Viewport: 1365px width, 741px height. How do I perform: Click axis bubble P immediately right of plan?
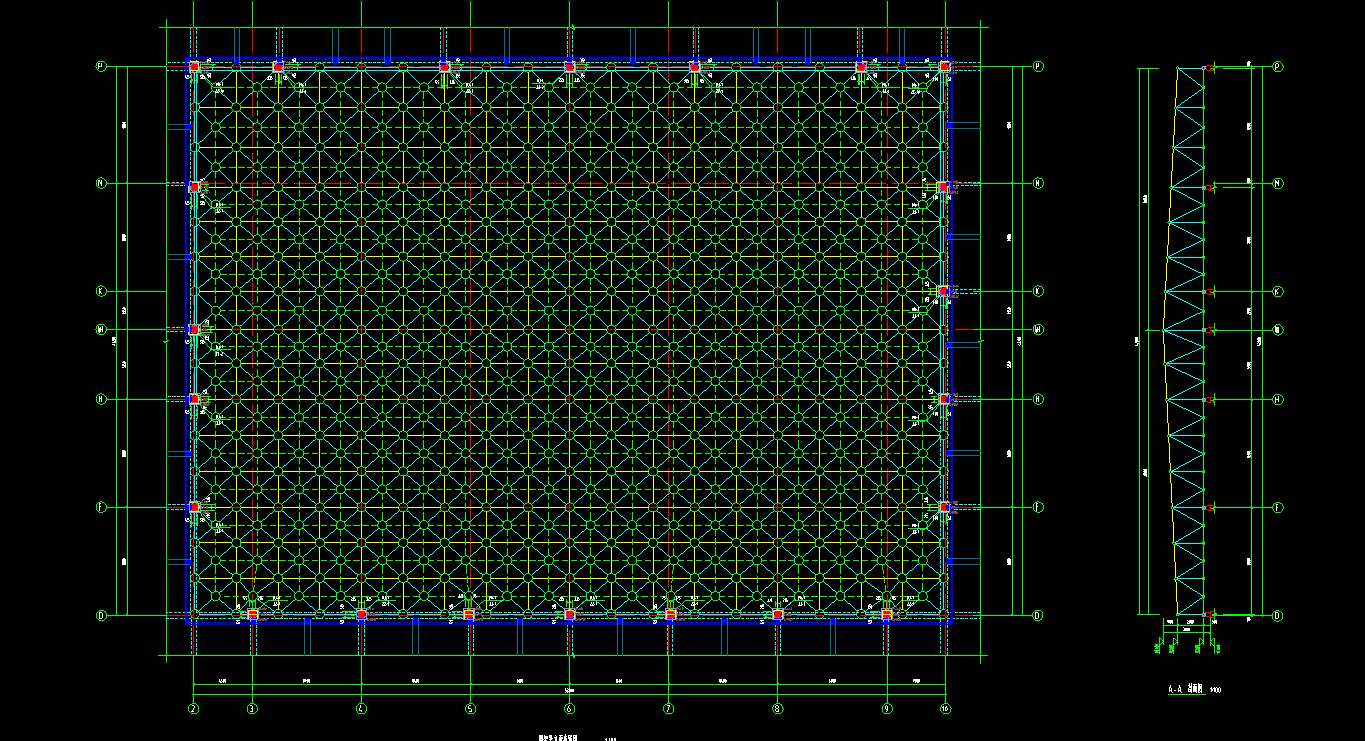point(1038,67)
